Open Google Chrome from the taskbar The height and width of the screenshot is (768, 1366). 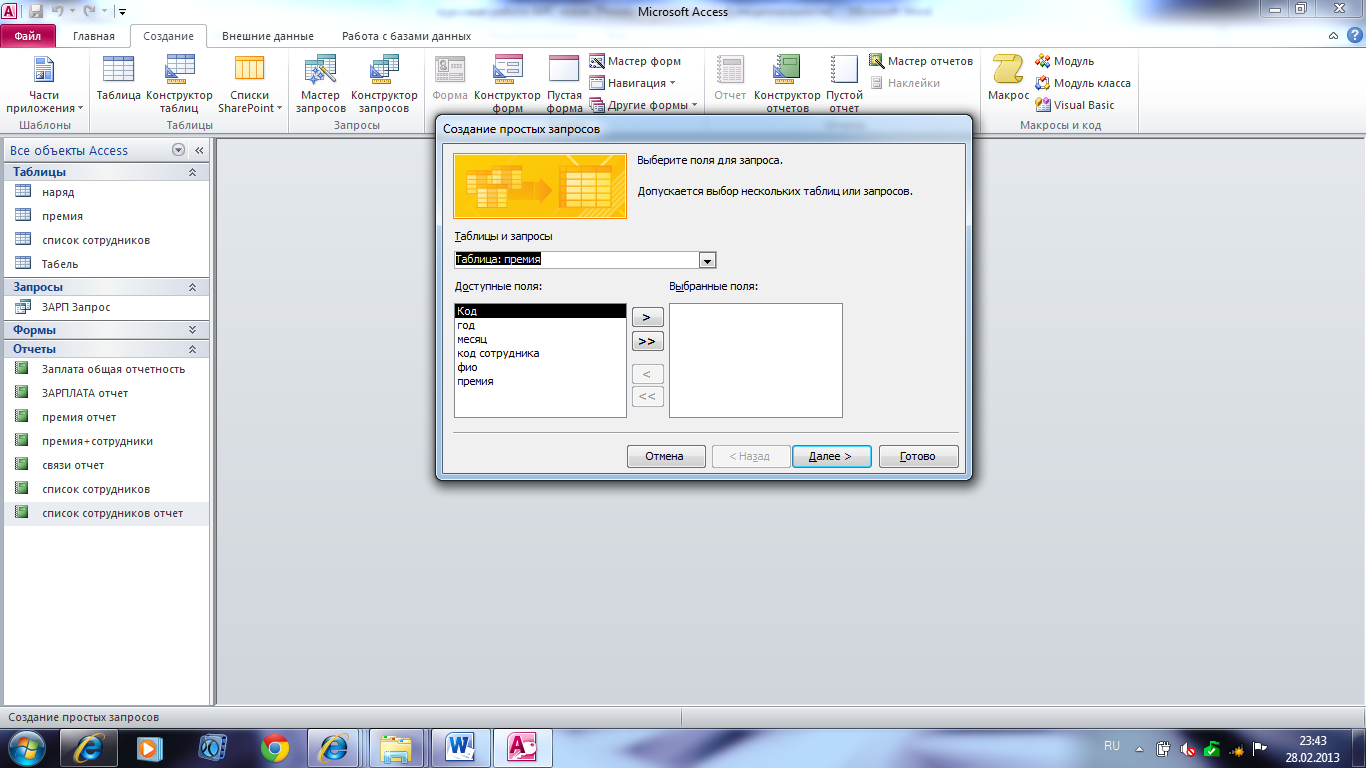pos(275,747)
